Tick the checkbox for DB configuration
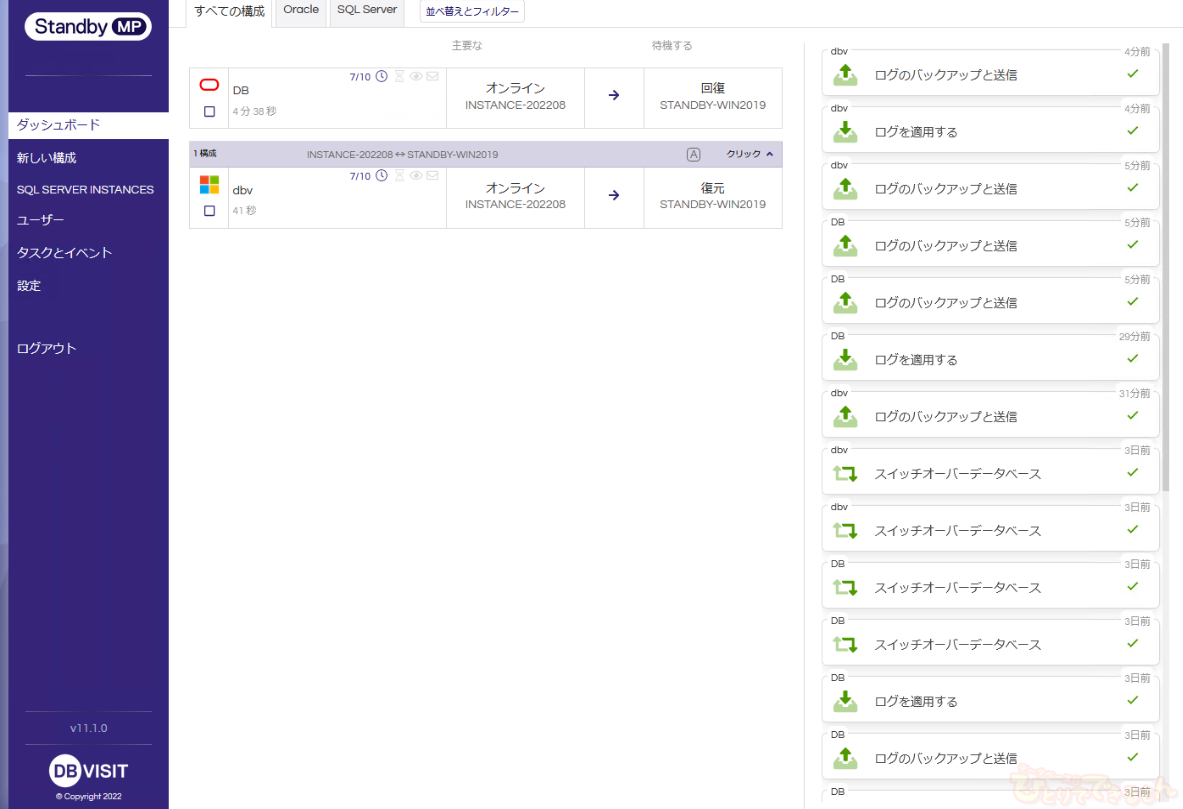Viewport: 1183px width, 809px height. pyautogui.click(x=209, y=112)
